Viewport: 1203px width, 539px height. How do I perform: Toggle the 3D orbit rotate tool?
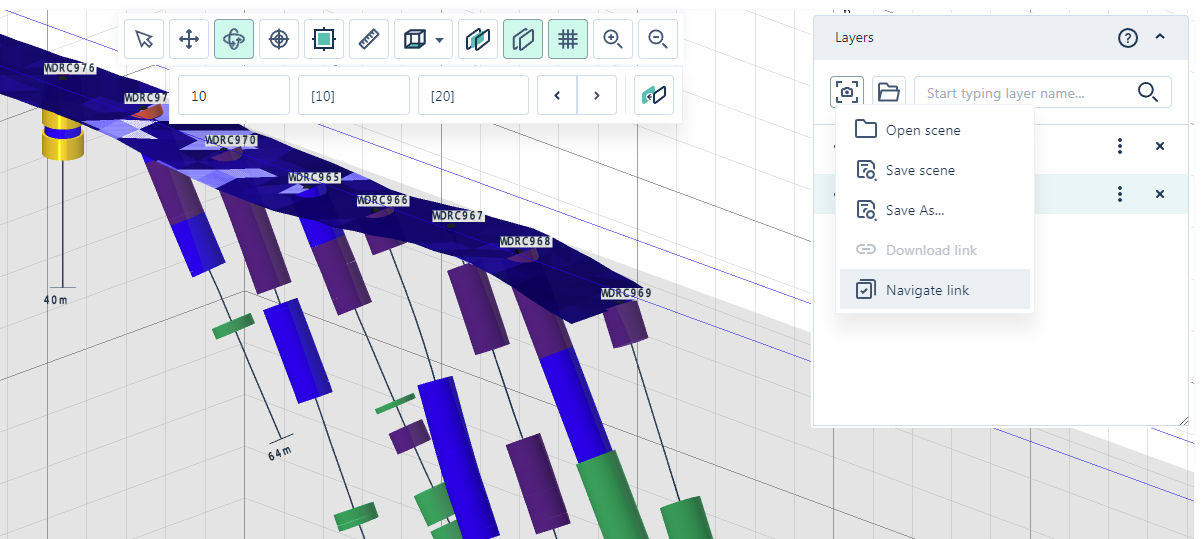point(233,39)
